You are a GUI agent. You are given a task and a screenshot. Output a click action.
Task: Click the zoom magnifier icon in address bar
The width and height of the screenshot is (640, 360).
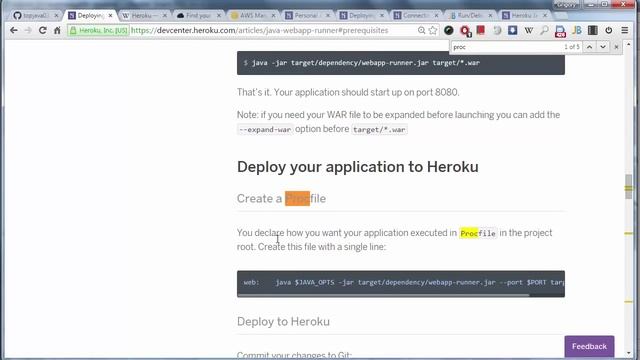point(421,30)
